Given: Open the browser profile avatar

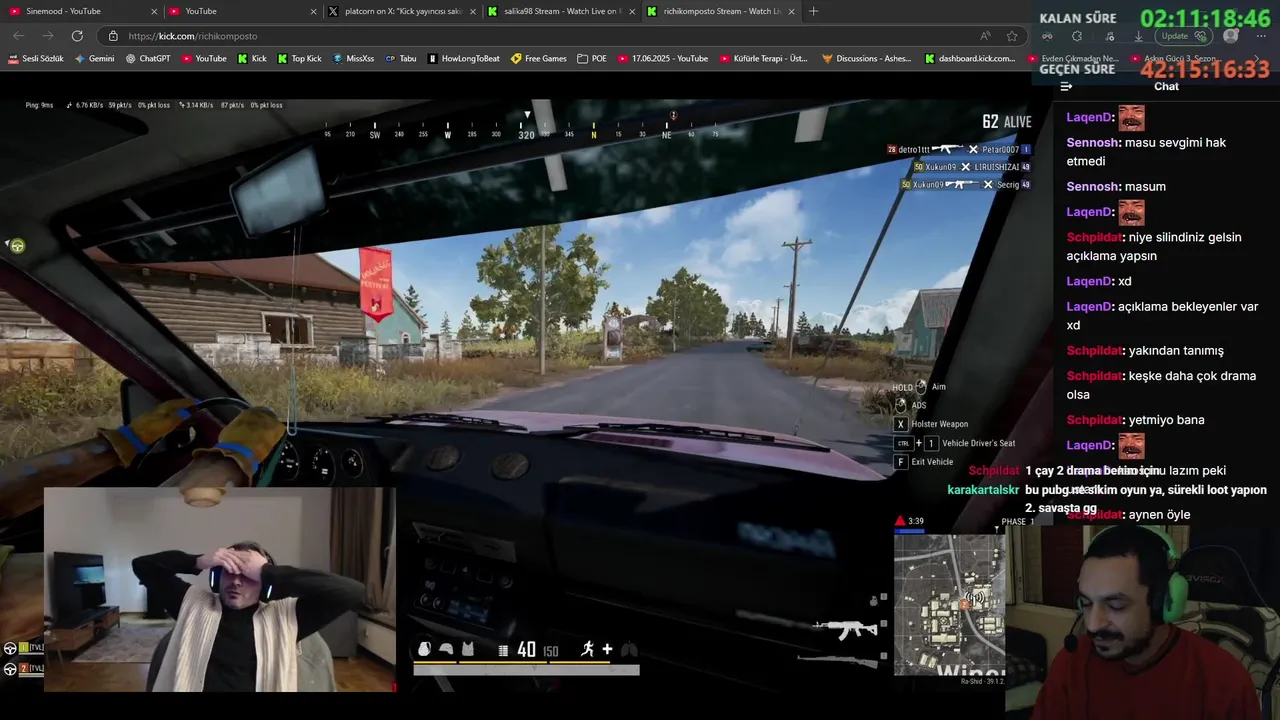Looking at the screenshot, I should [x=1231, y=36].
